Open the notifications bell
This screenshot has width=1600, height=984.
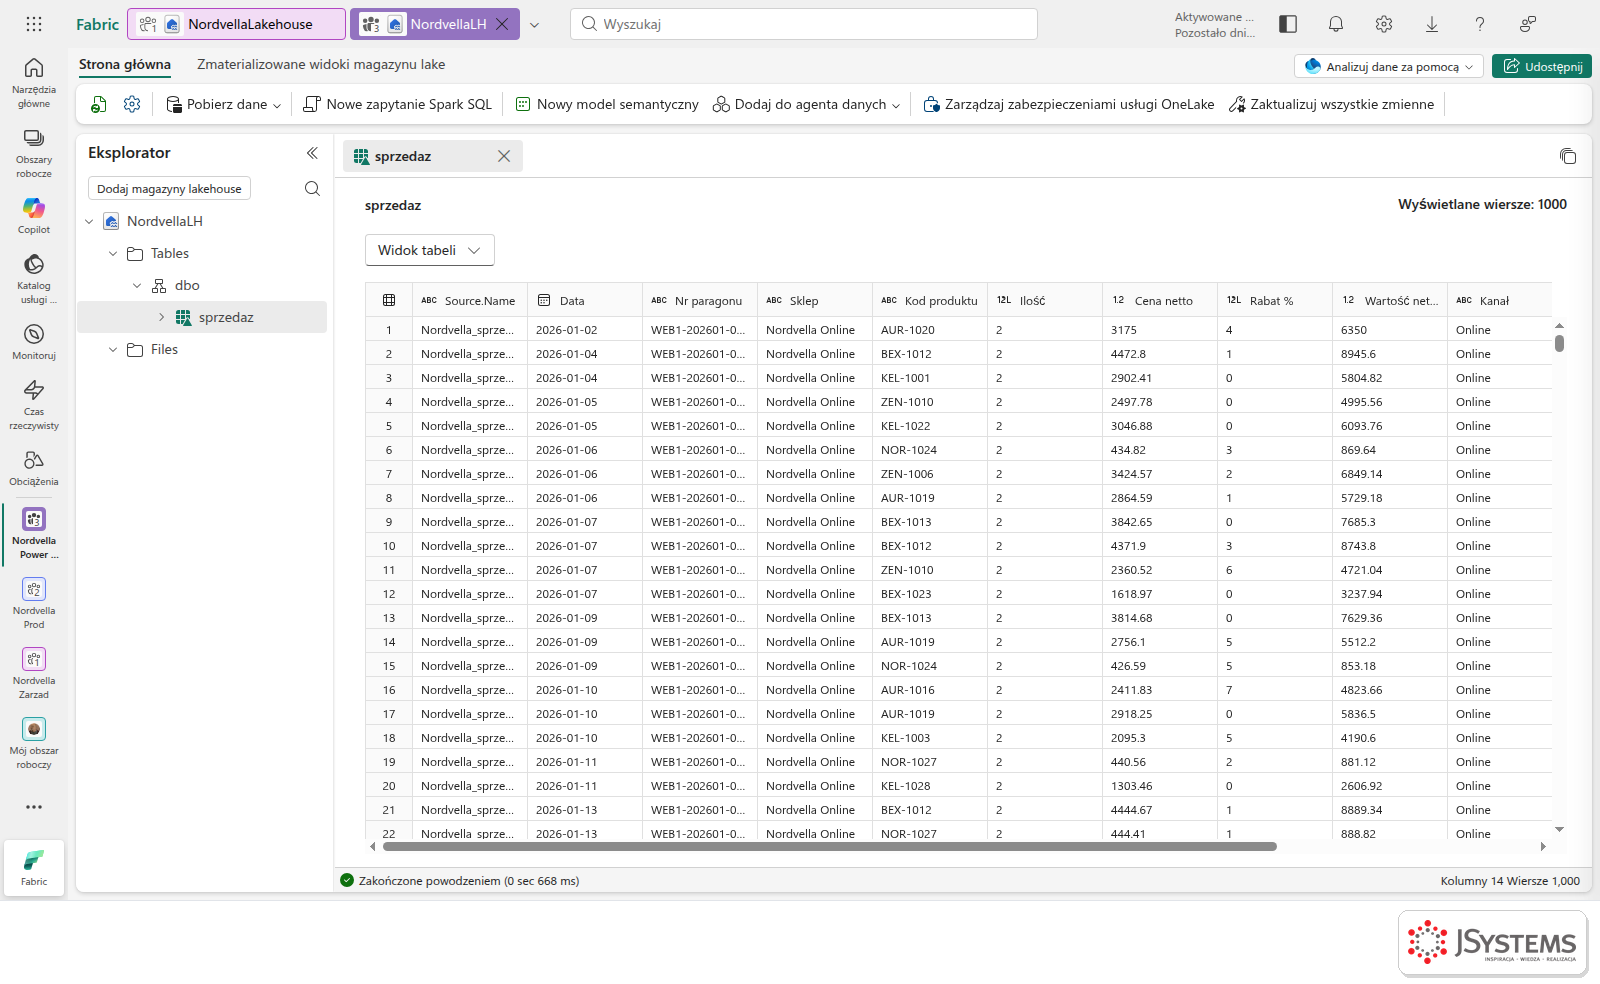click(x=1336, y=24)
